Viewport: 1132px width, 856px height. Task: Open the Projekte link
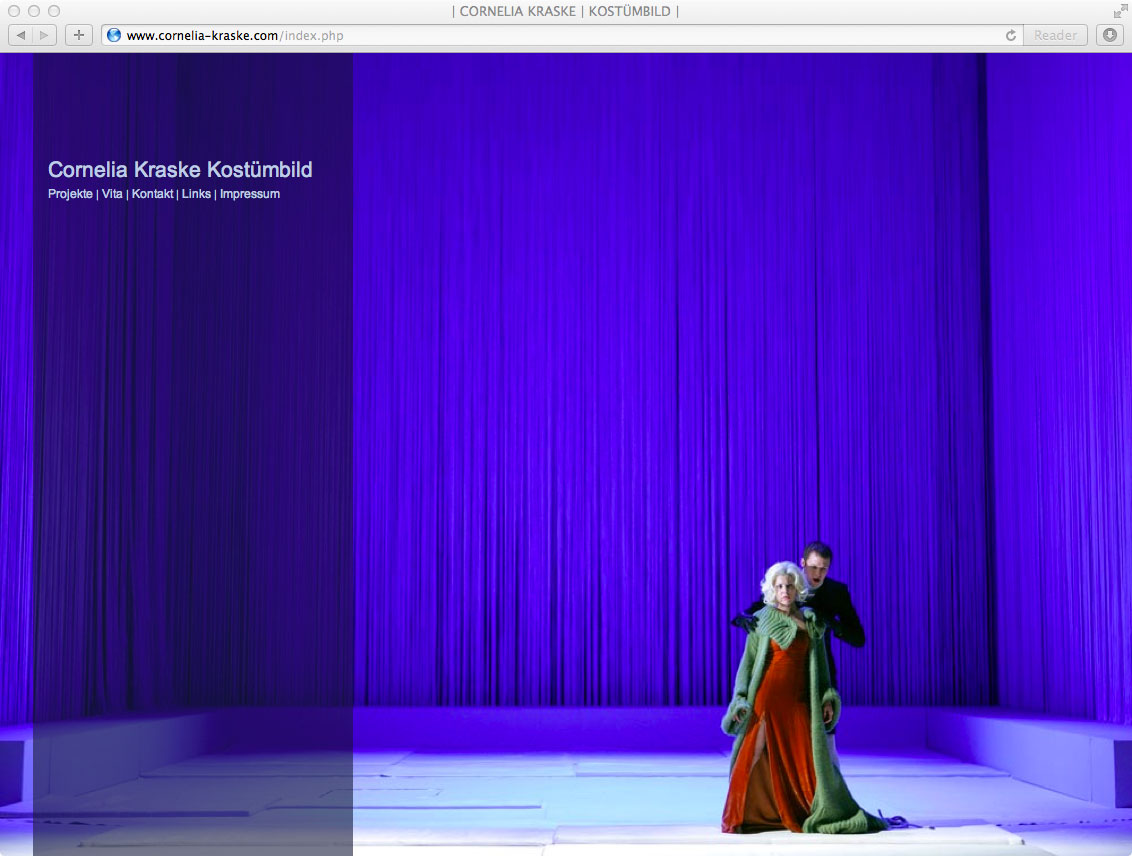point(70,193)
